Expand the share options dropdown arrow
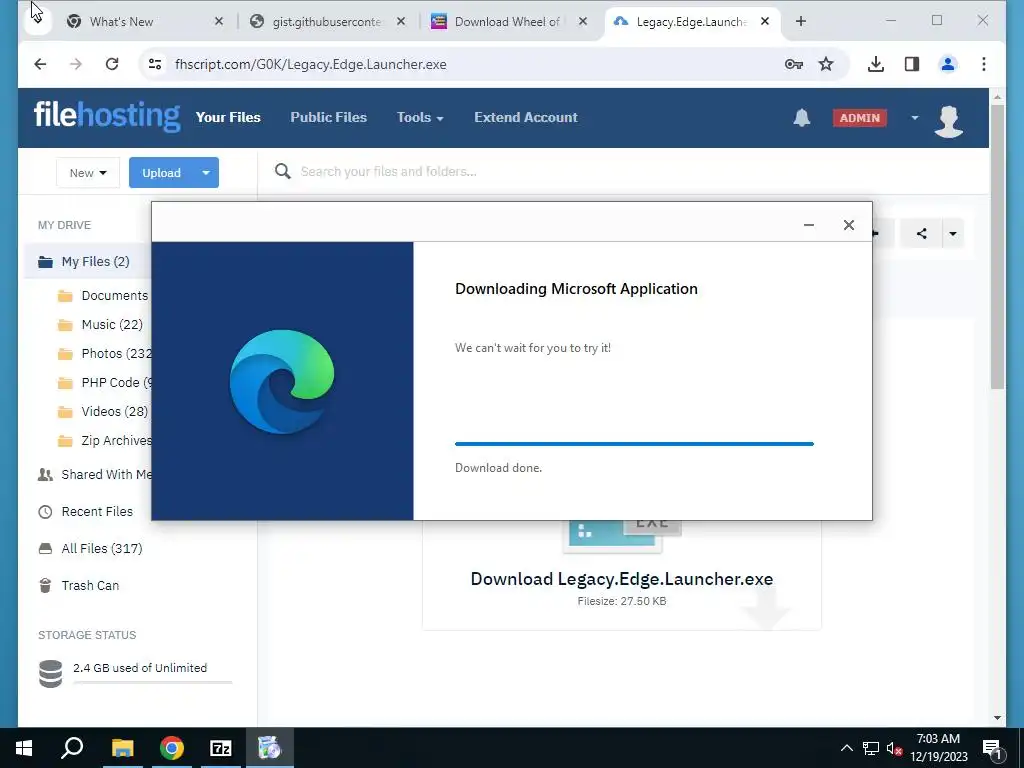The width and height of the screenshot is (1024, 768). [953, 233]
